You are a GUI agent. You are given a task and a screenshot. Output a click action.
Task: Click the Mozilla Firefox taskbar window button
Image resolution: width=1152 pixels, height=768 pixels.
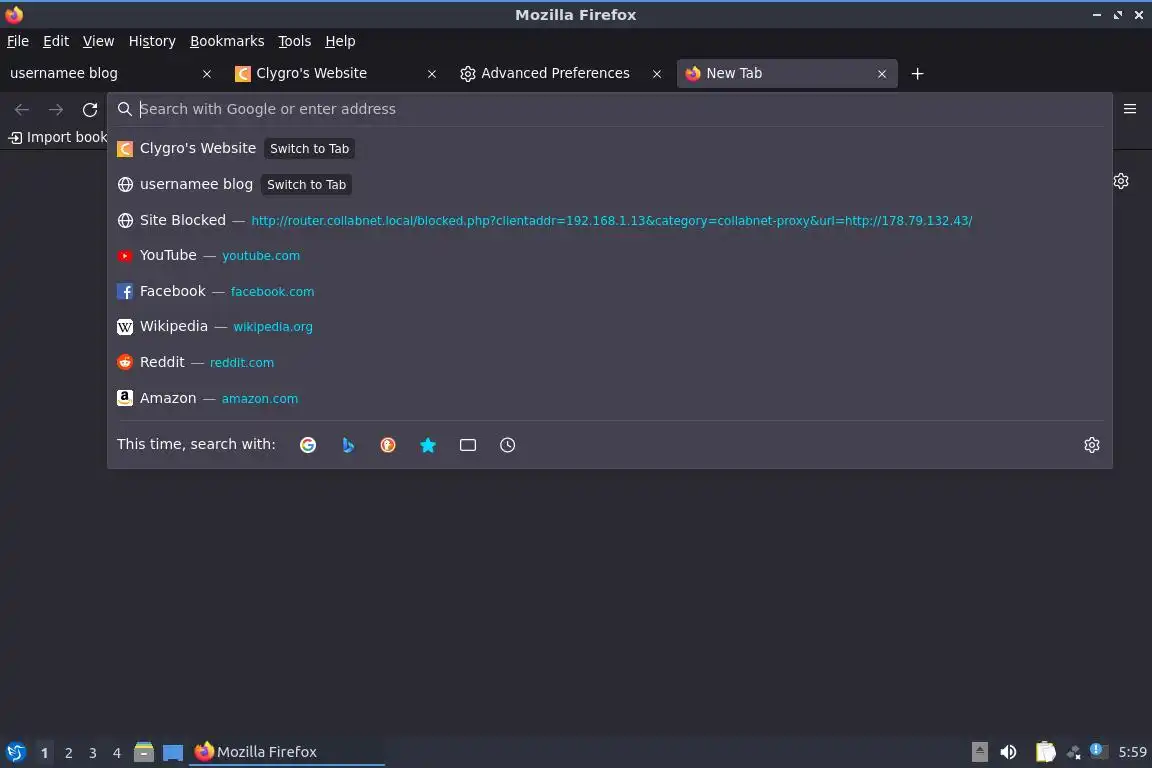point(287,752)
